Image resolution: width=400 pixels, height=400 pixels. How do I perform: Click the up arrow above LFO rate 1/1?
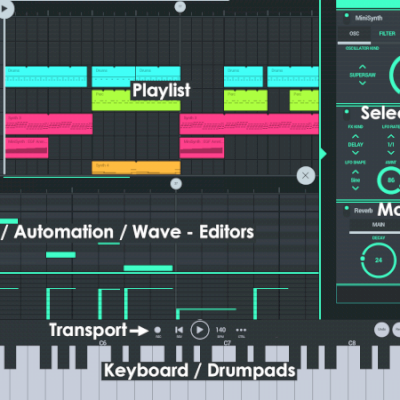pyautogui.click(x=391, y=136)
